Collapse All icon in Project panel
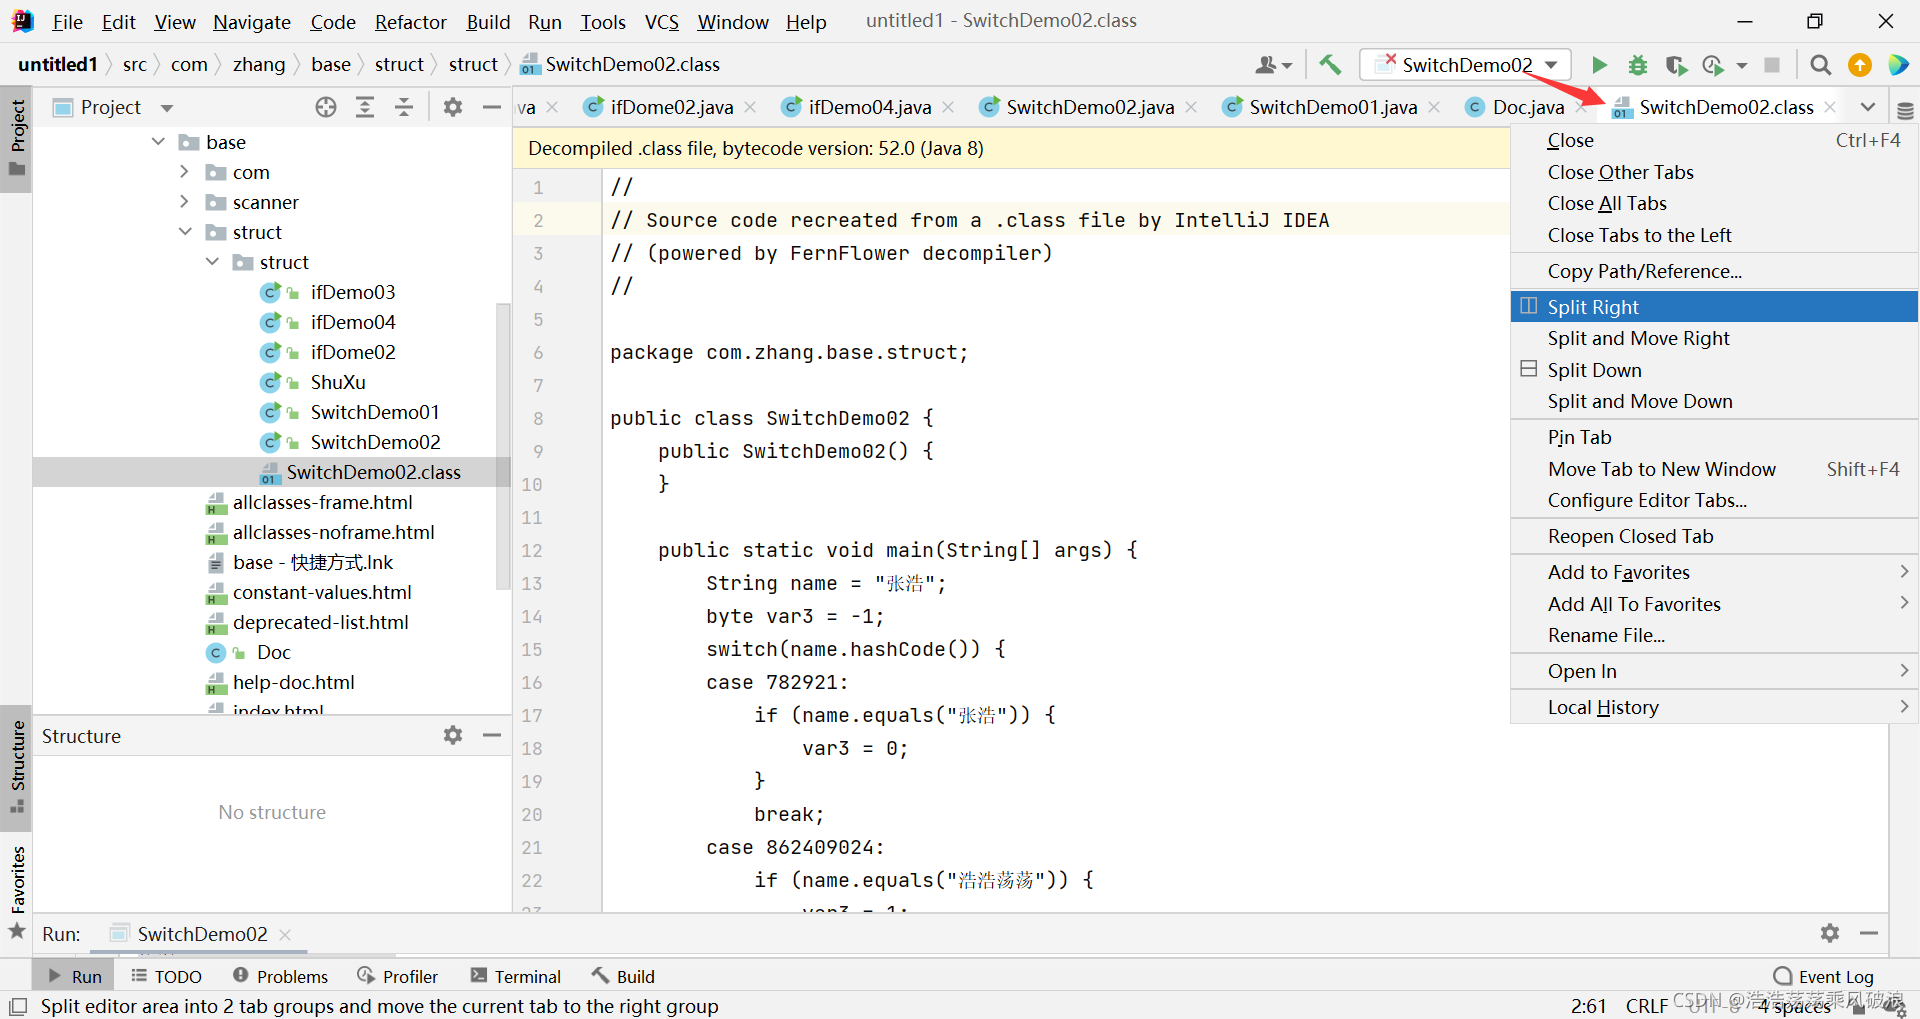Screen dimensions: 1920x1019 404,107
